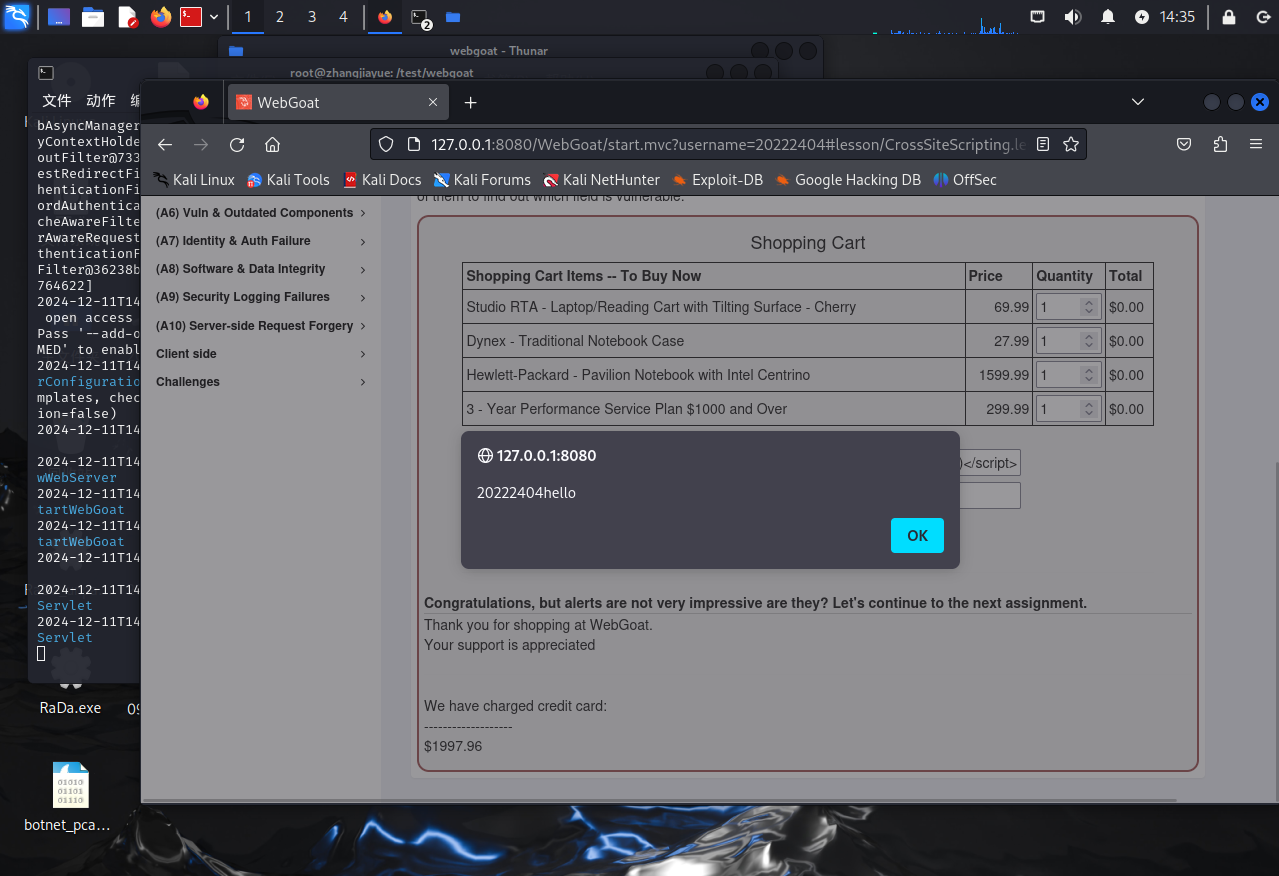Adjust volume via the speaker tray icon
This screenshot has height=876, width=1279.
(1073, 17)
